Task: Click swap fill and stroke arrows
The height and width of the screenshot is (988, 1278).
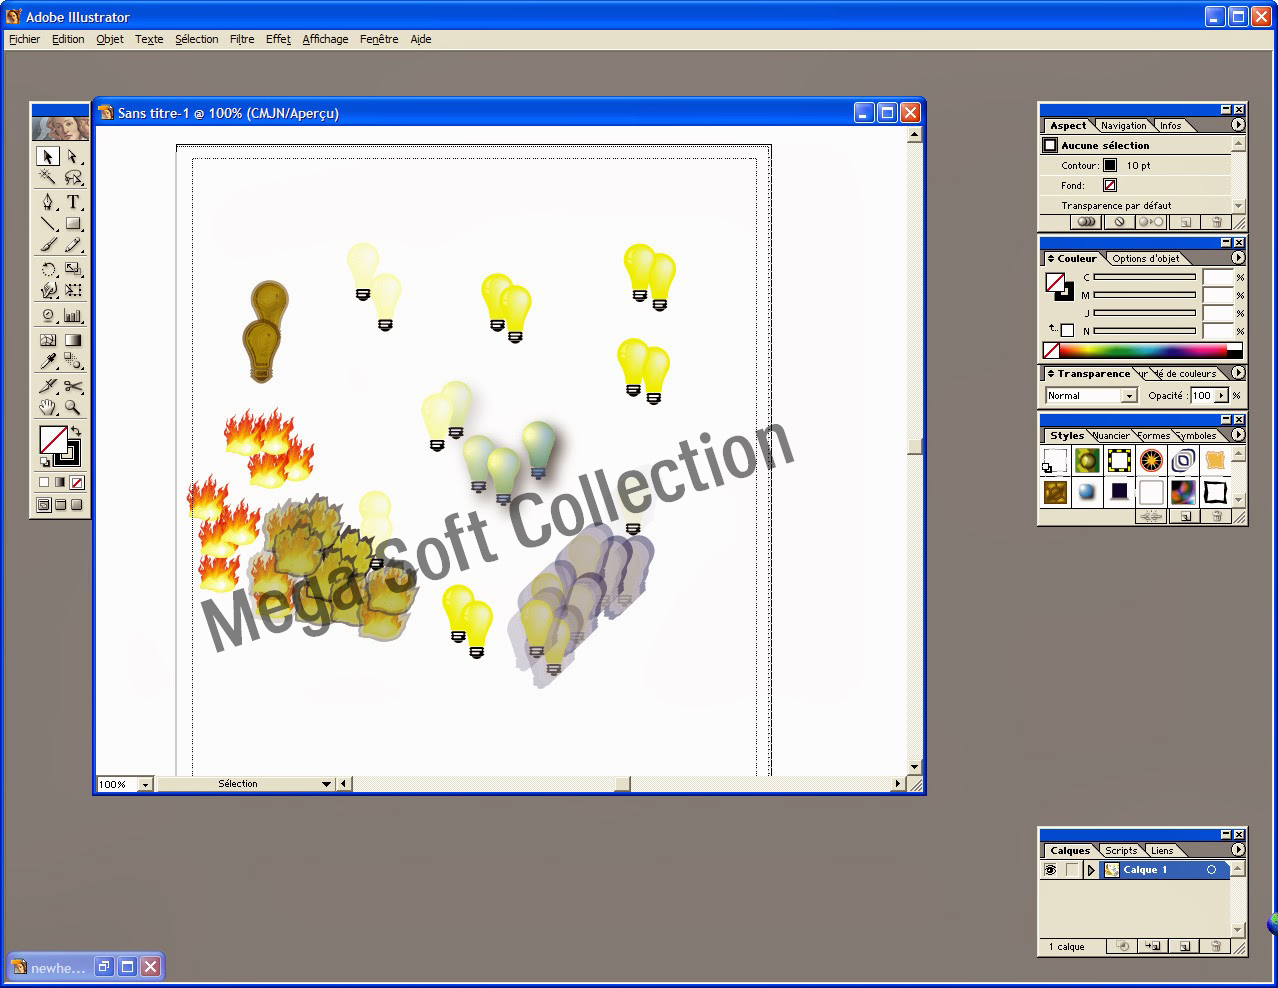Action: click(x=75, y=432)
